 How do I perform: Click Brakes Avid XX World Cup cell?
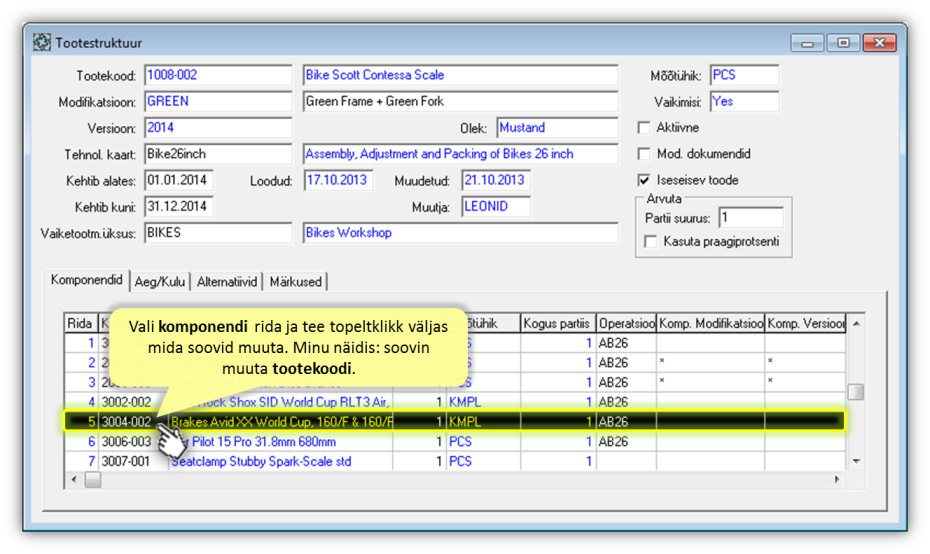click(281, 422)
